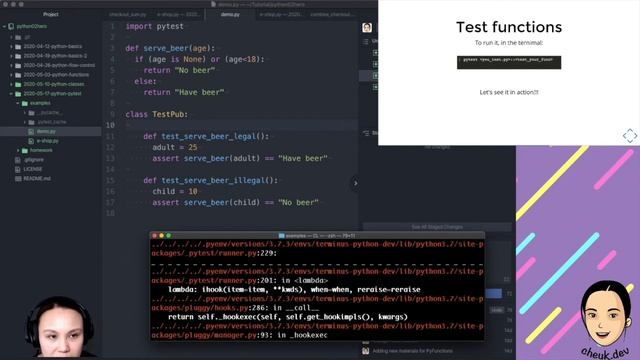Click 'def test_serve_beer_legal():' in the editor
Viewport: 640px width, 360px height.
click(206, 137)
